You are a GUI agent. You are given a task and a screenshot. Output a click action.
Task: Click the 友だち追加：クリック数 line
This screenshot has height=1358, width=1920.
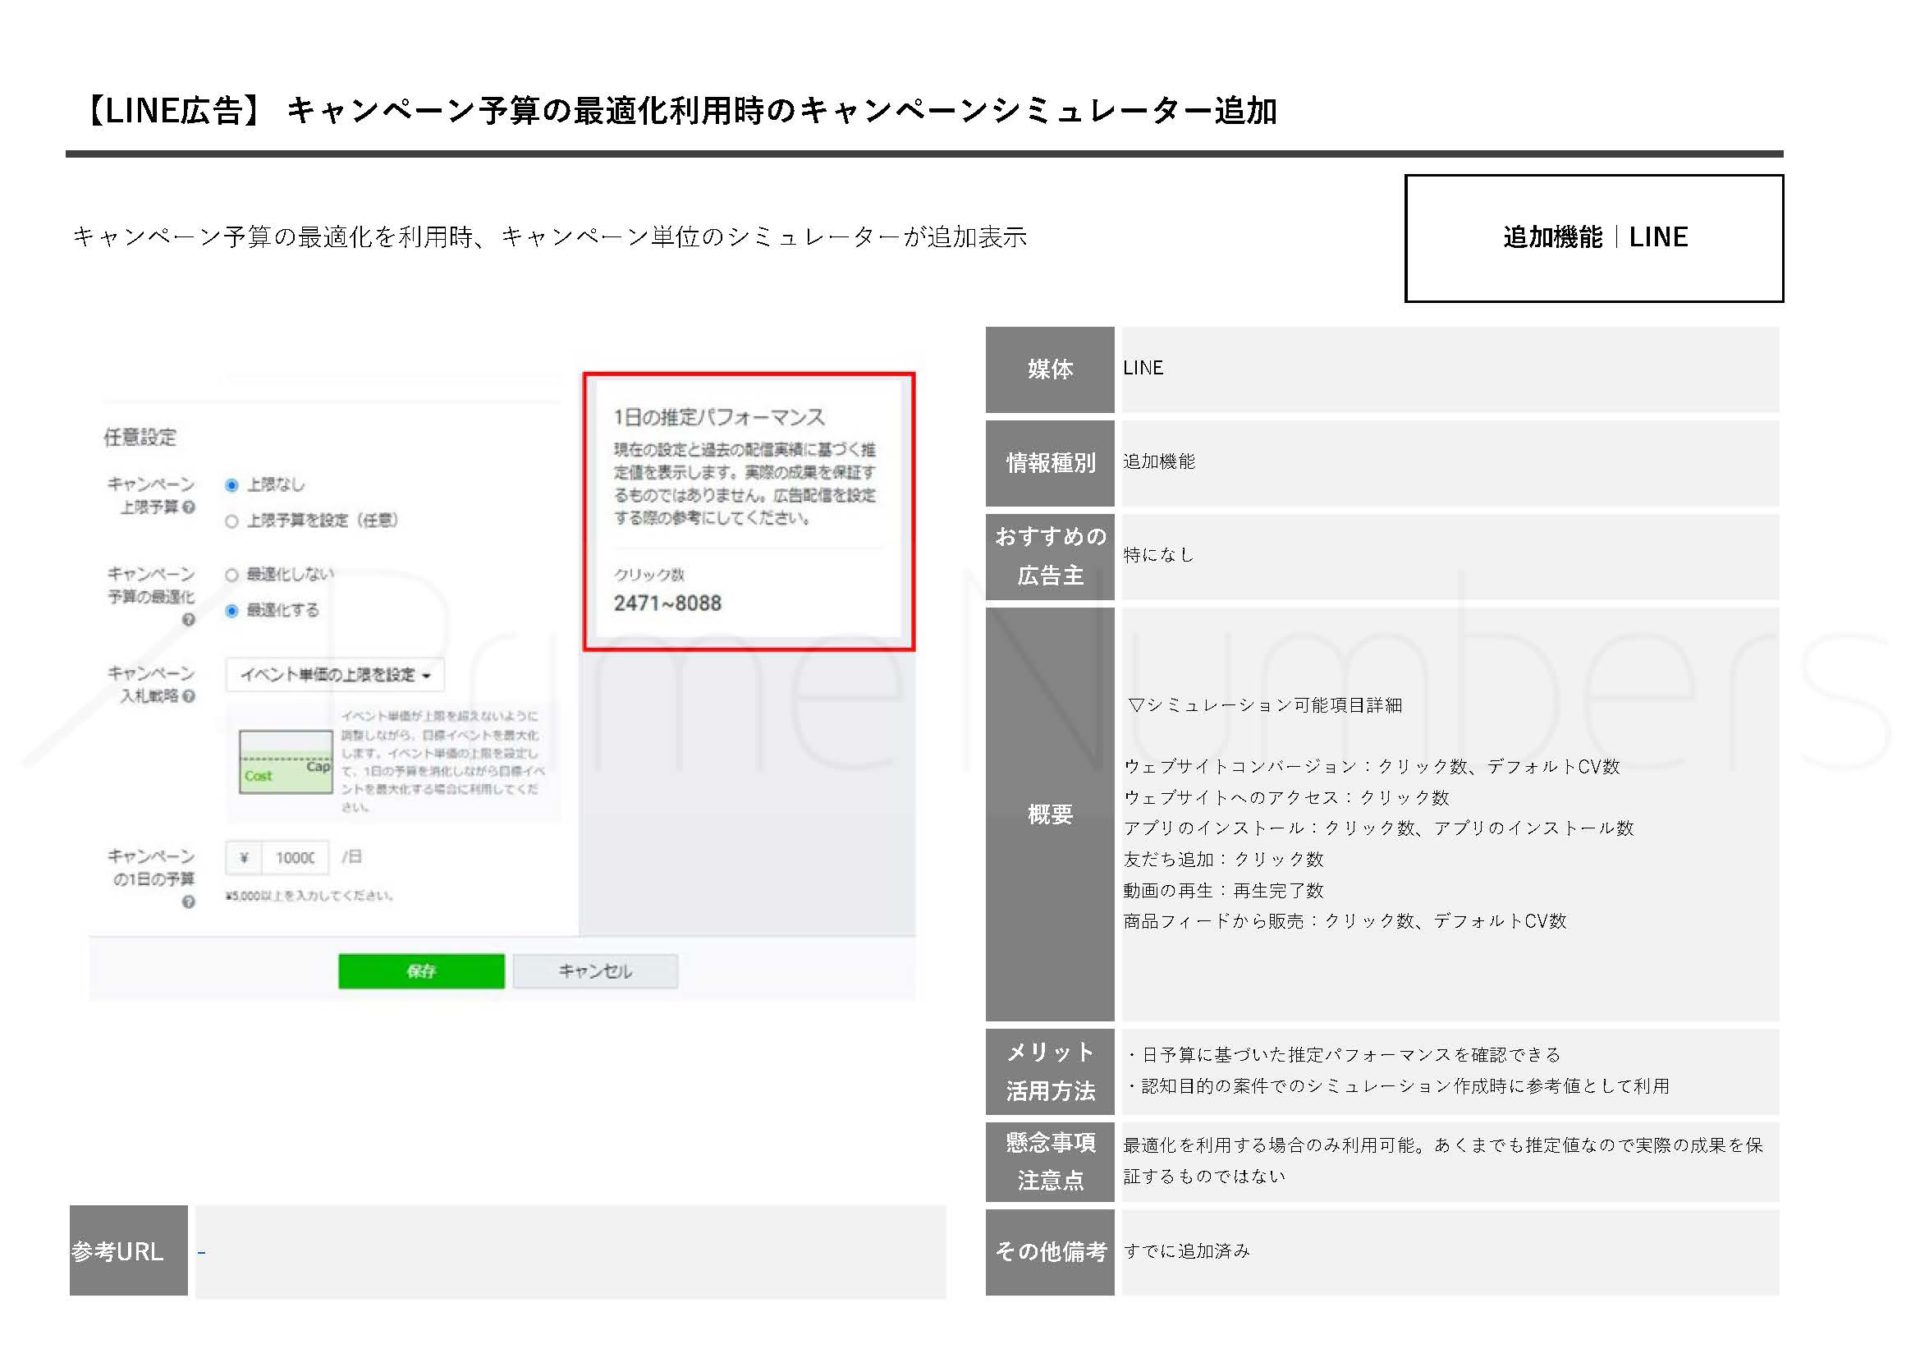(1224, 859)
